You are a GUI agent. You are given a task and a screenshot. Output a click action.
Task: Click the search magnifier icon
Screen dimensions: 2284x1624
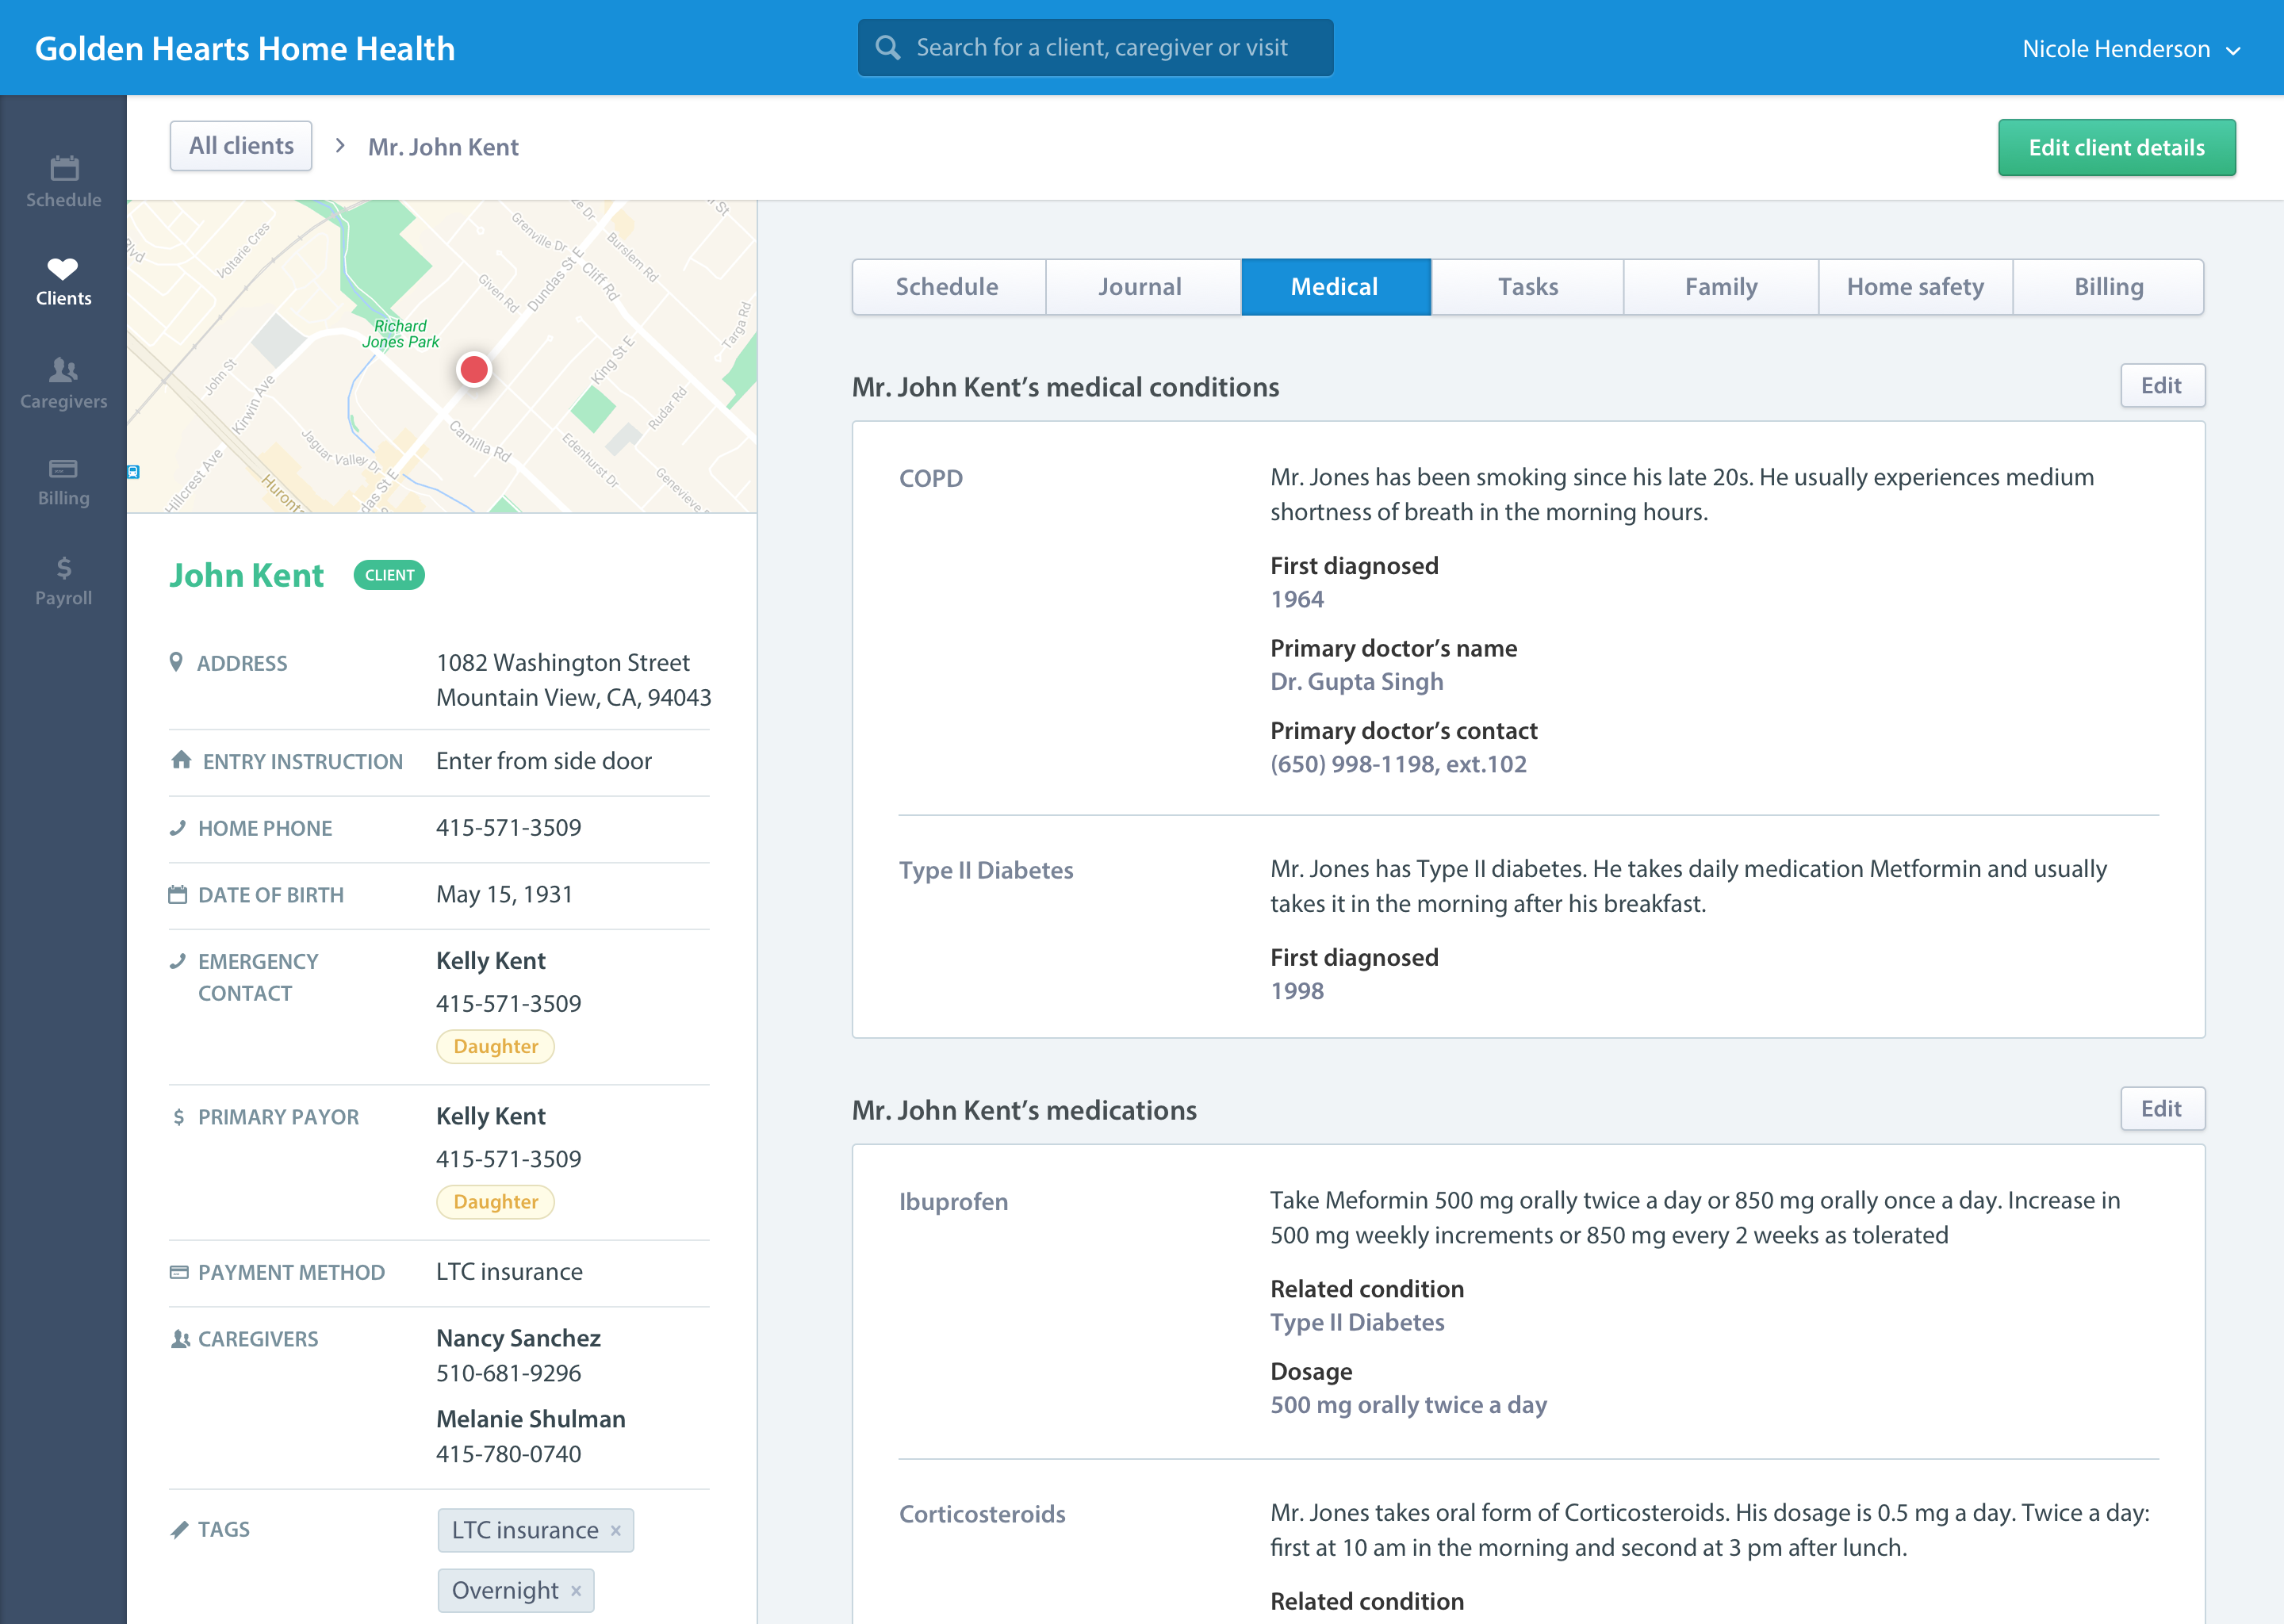tap(887, 47)
